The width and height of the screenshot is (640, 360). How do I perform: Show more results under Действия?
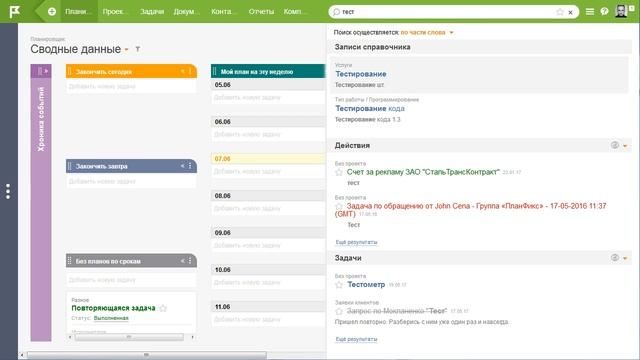click(x=356, y=242)
